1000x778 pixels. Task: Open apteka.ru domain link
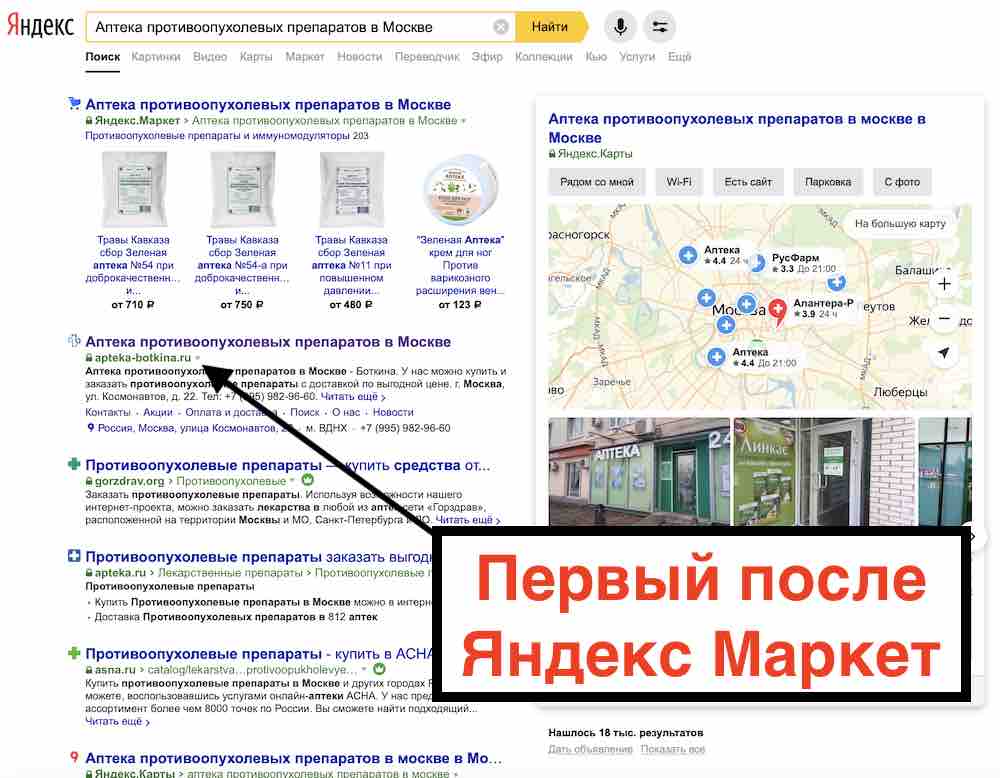[x=121, y=573]
